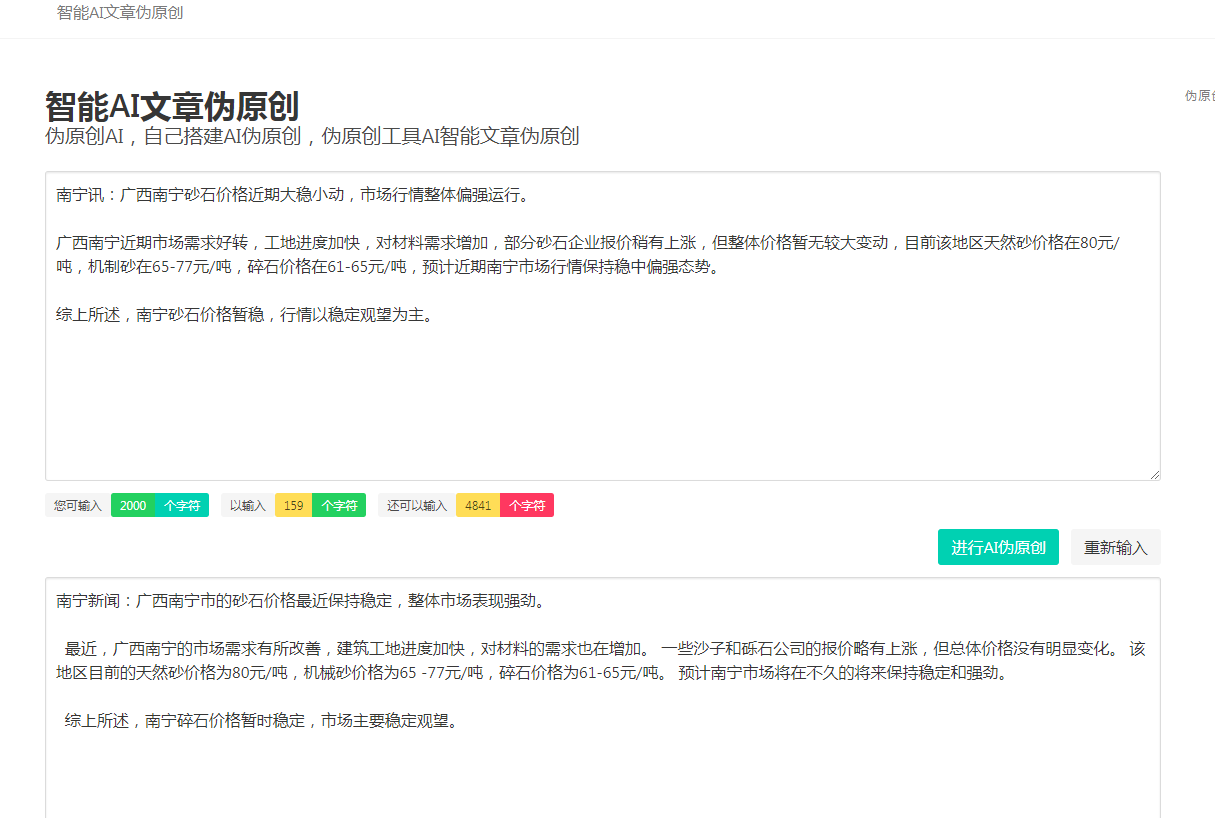Grab the input textarea resize handle

coord(1154,475)
